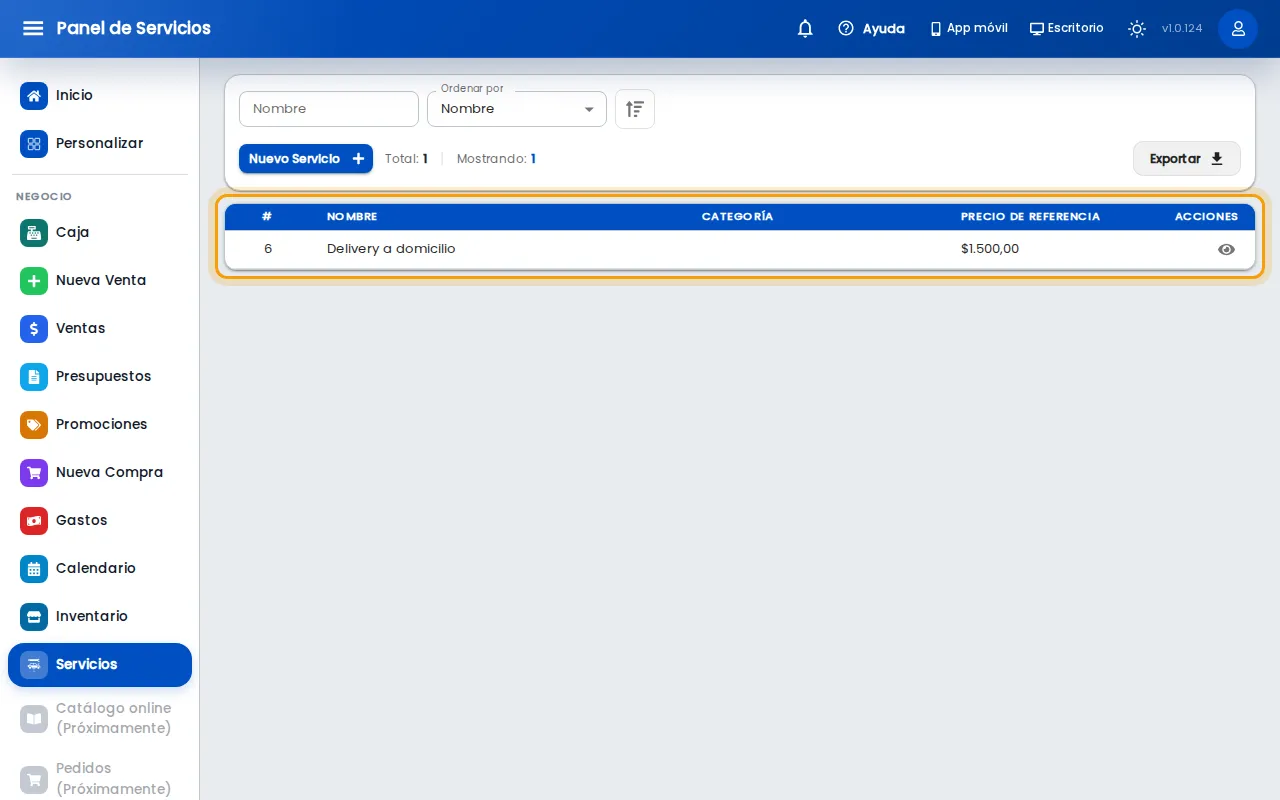1280x800 pixels.
Task: Click the Nuevo Servicio button
Action: pos(306,159)
